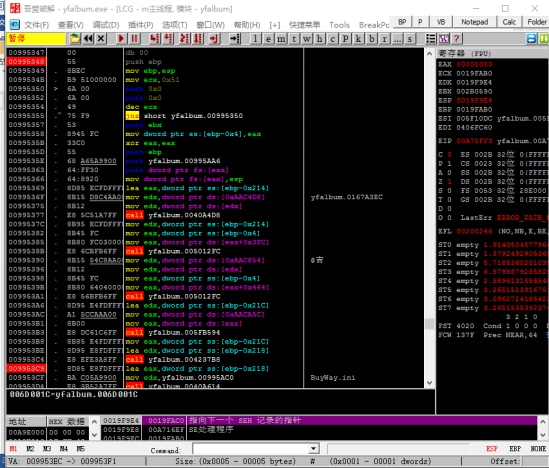The height and width of the screenshot is (468, 549).
Task: Open the 插件(P) plugins menu
Action: (x=140, y=25)
